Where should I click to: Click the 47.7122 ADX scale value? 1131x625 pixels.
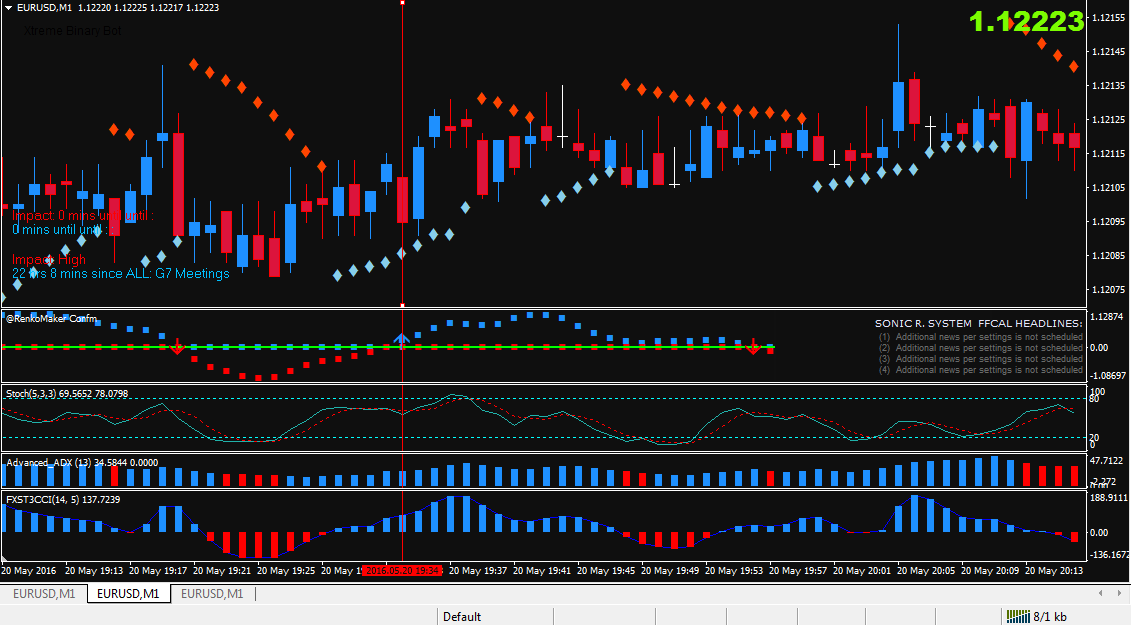coord(1107,460)
